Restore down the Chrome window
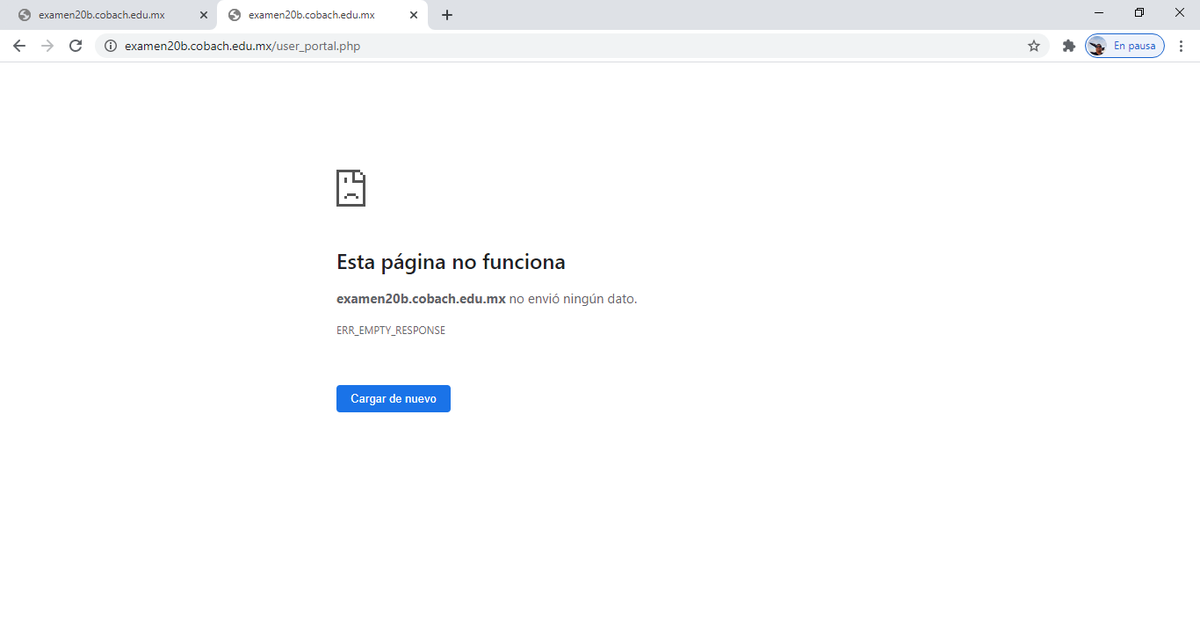1200x640 pixels. [1139, 13]
